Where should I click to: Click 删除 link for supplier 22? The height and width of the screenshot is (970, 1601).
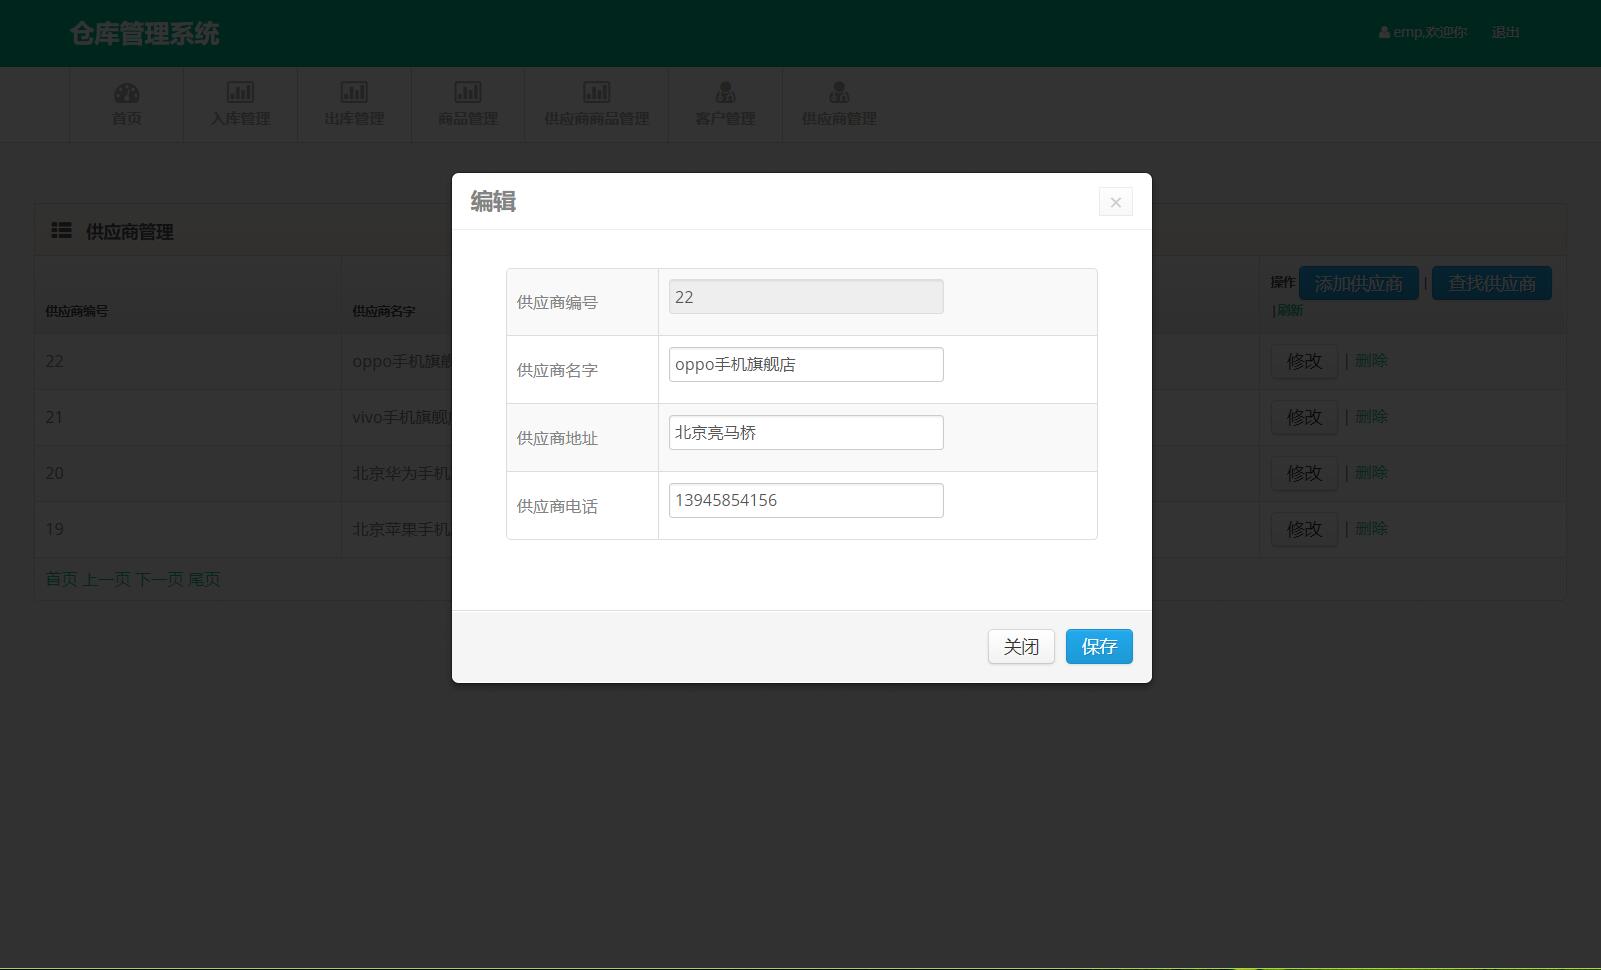coord(1371,360)
